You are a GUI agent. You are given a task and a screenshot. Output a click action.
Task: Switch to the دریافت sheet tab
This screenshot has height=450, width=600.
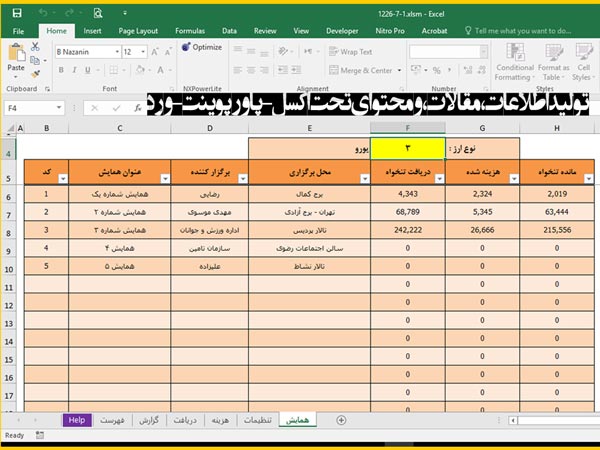(185, 420)
